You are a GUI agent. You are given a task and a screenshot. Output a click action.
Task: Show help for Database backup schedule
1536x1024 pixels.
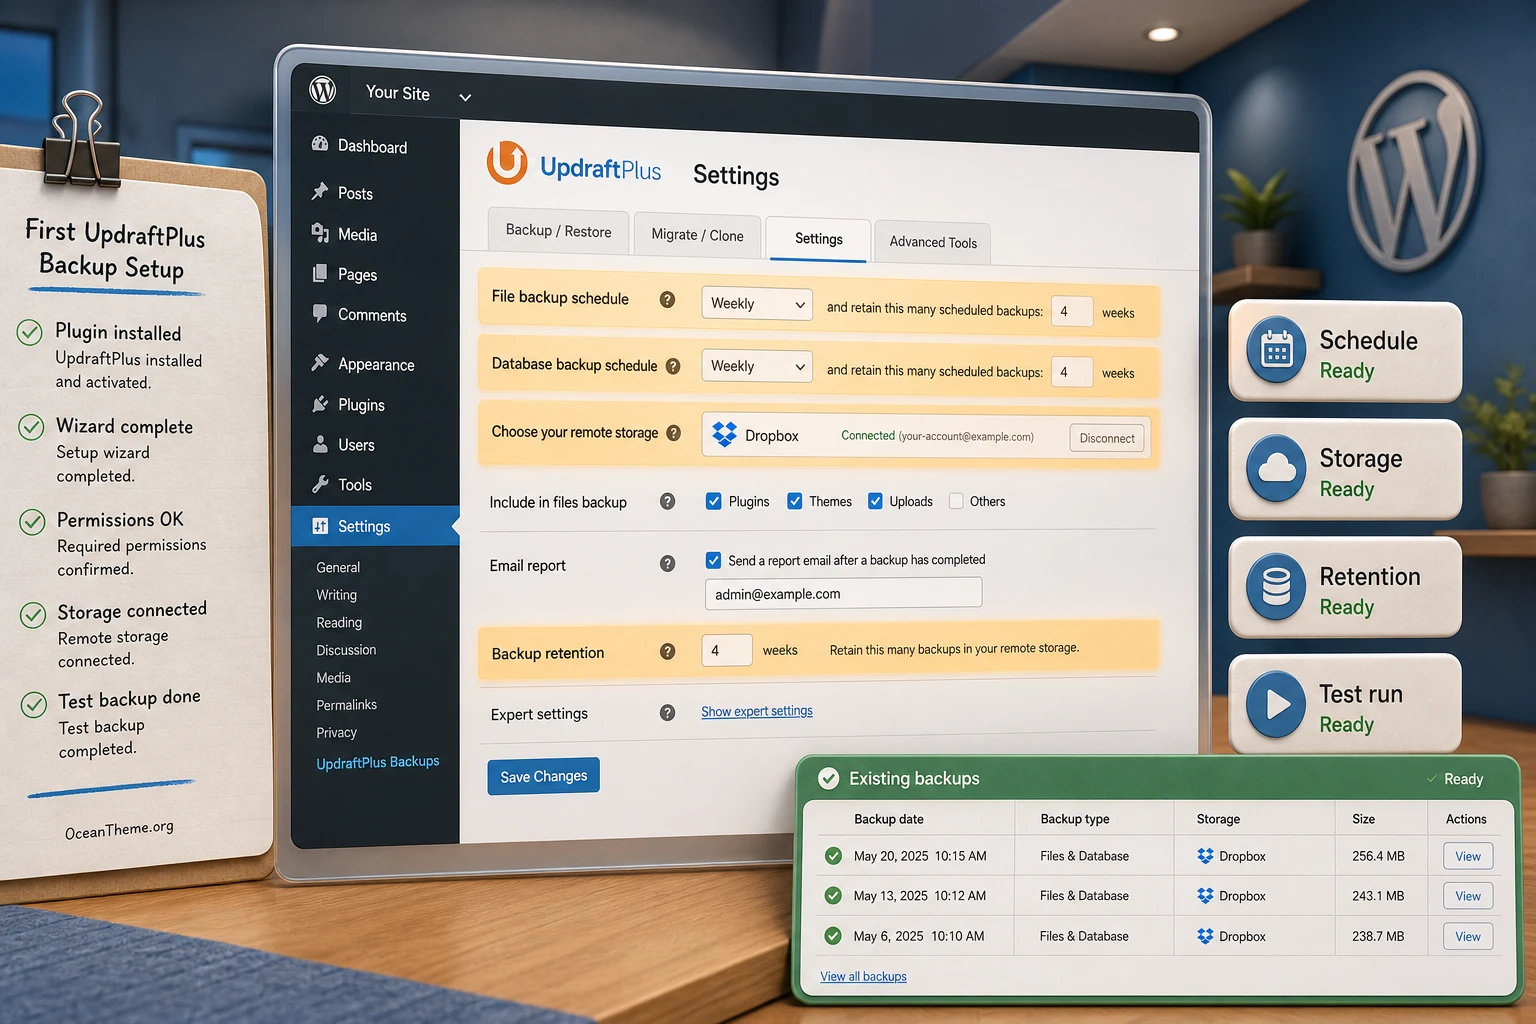[673, 366]
